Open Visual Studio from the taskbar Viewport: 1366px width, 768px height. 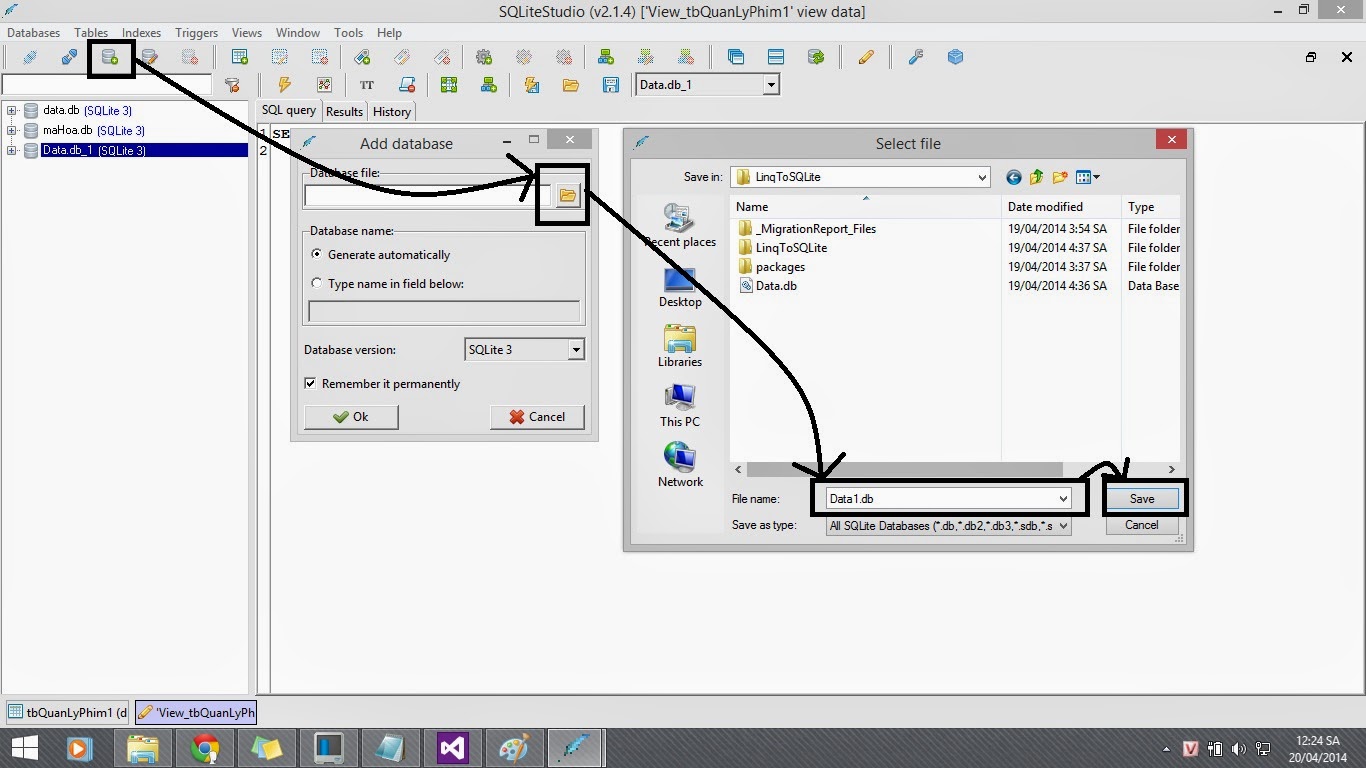[x=453, y=748]
